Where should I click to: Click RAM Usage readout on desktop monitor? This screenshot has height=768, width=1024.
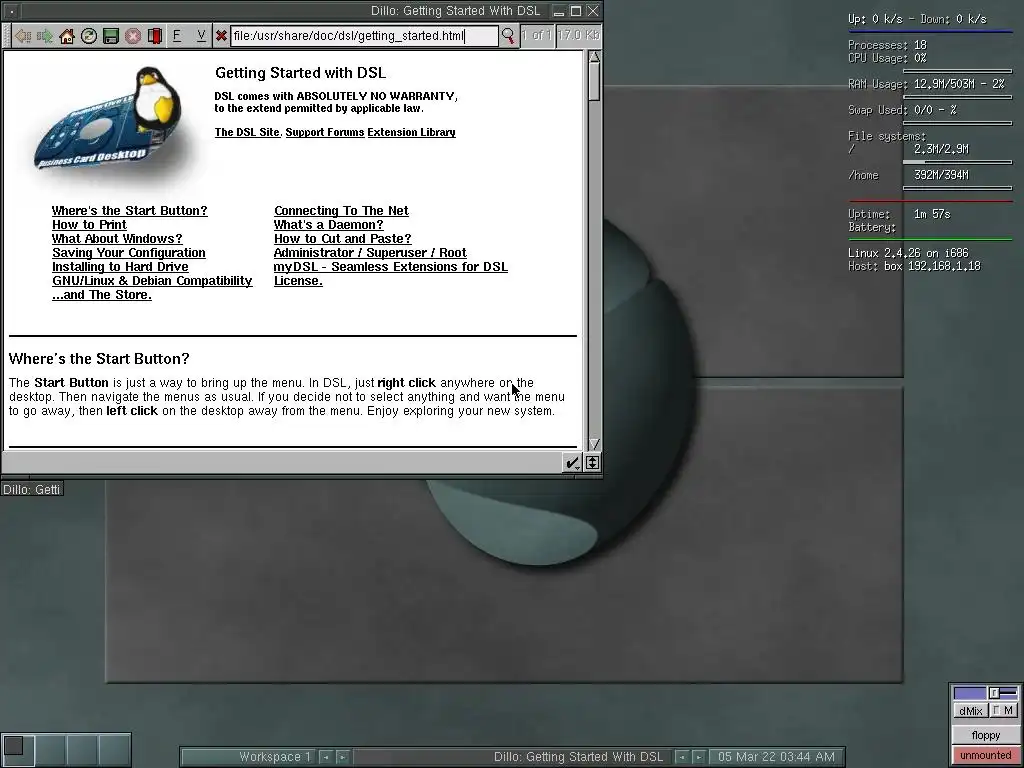925,84
